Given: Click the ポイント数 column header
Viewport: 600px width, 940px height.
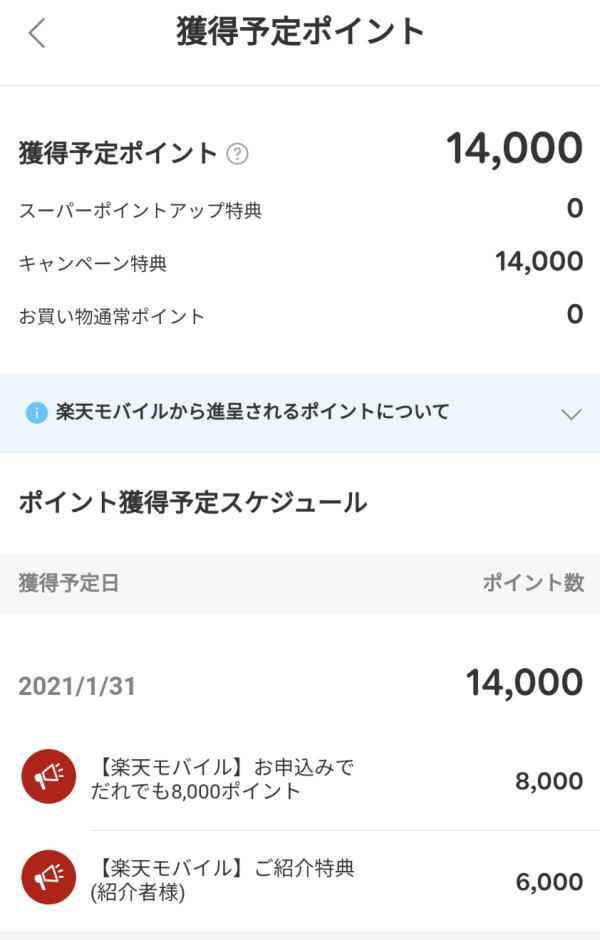Looking at the screenshot, I should coord(533,583).
